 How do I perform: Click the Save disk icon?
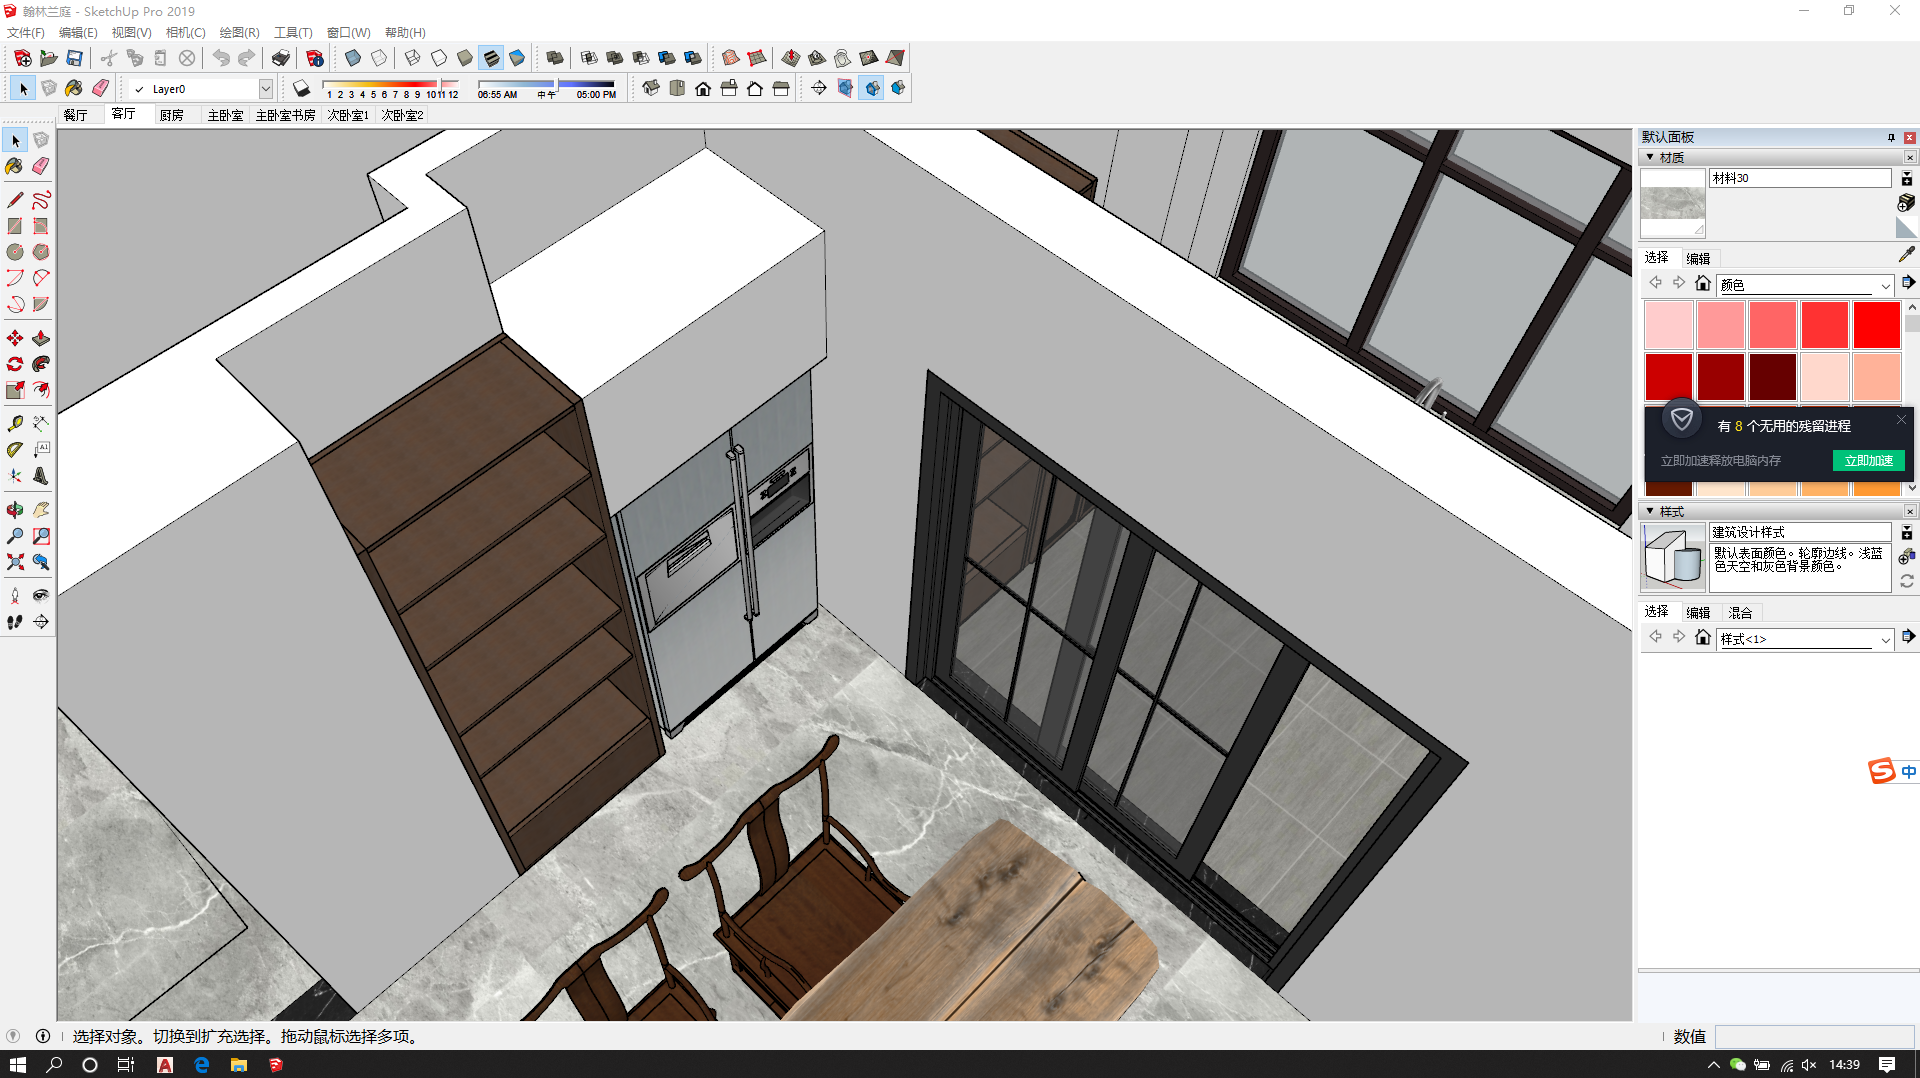pos(74,58)
